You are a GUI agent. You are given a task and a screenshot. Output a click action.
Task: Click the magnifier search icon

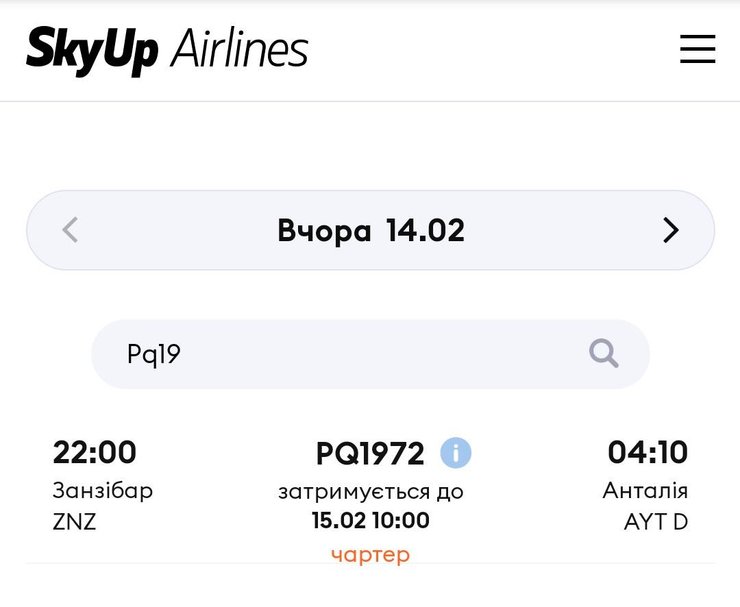[x=604, y=353]
